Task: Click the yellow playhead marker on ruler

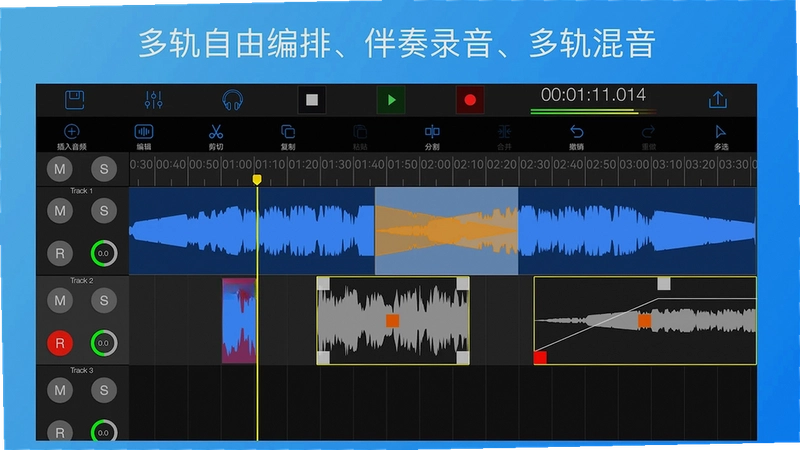Action: pos(257,180)
